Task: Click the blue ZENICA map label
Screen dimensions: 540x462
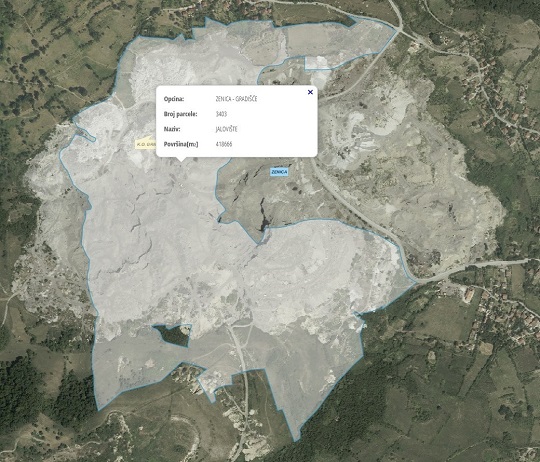Action: coord(279,172)
